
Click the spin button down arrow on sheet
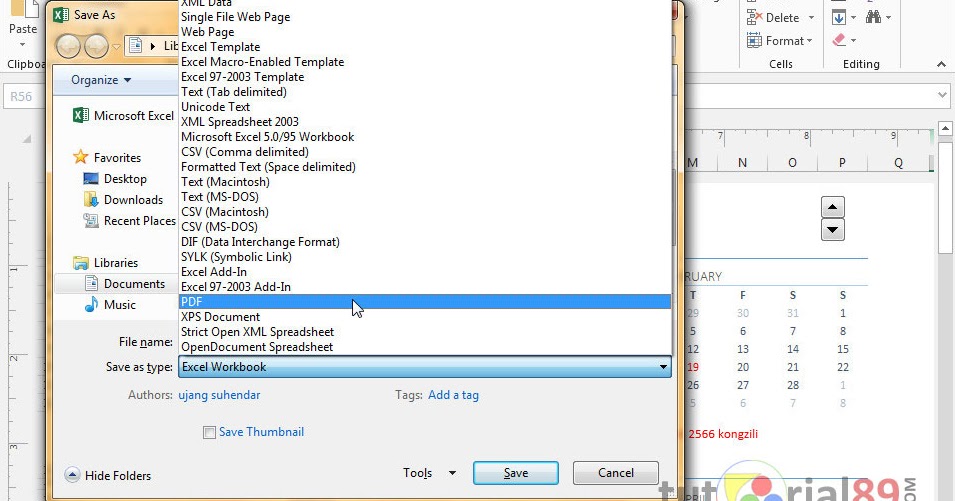coord(833,230)
